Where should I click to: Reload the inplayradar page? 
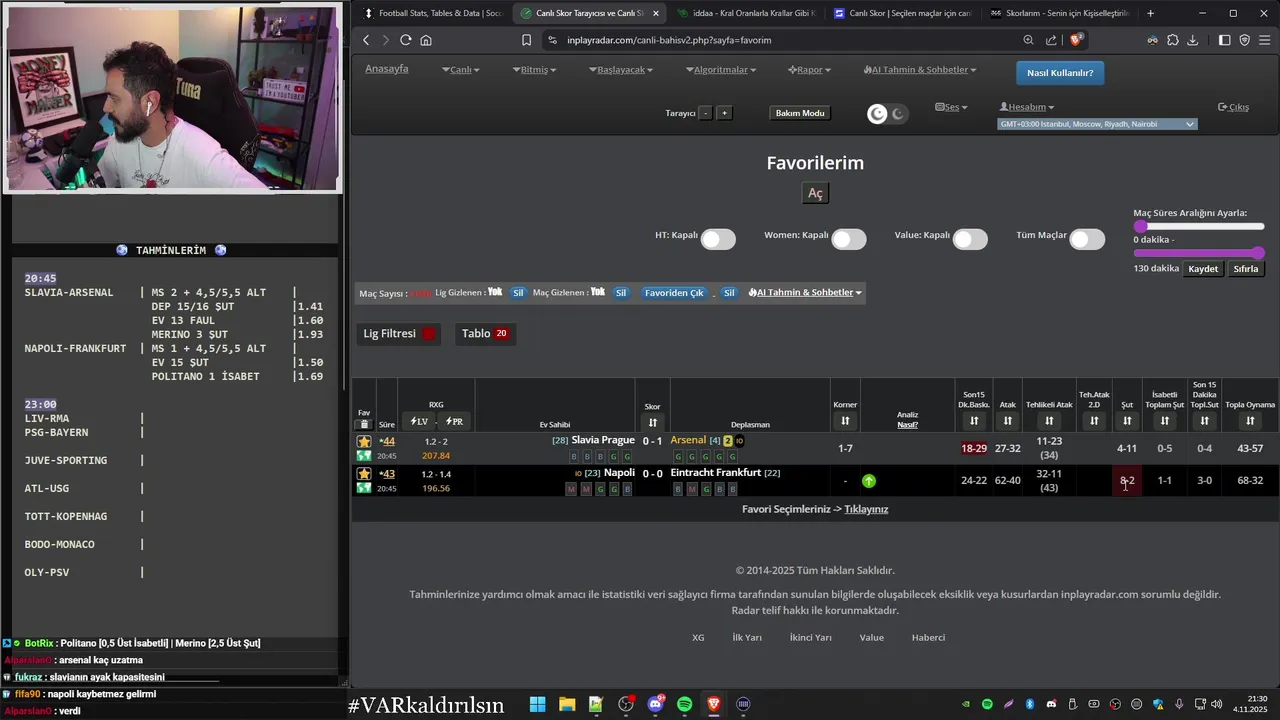coord(405,40)
